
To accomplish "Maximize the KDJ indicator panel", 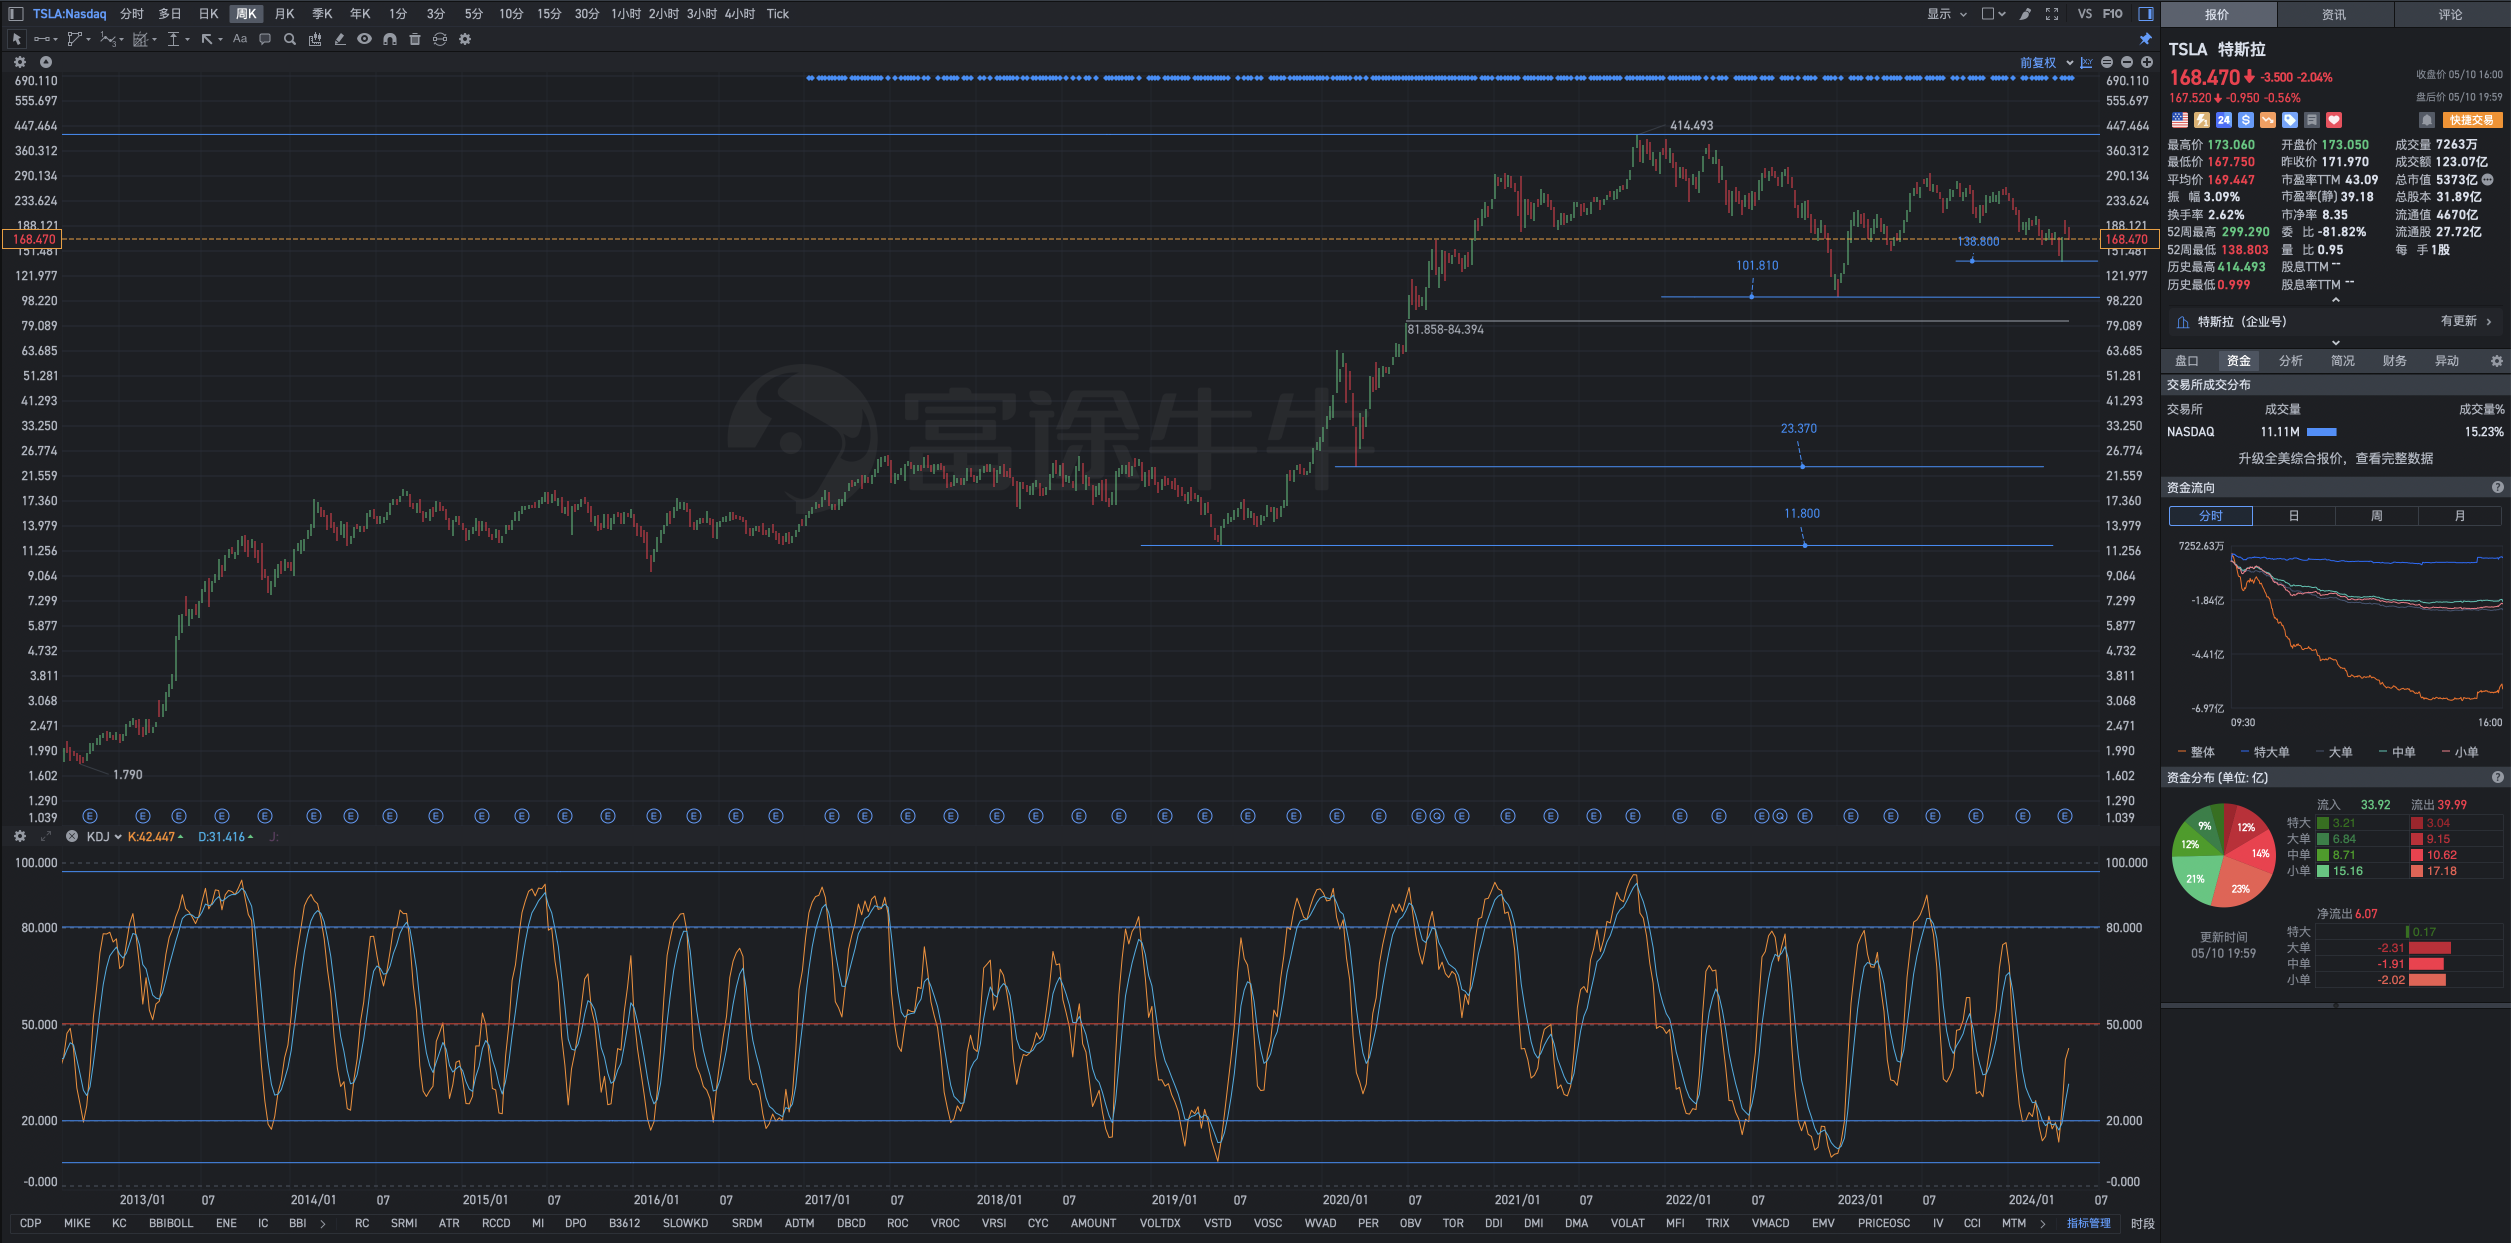I will coord(46,837).
